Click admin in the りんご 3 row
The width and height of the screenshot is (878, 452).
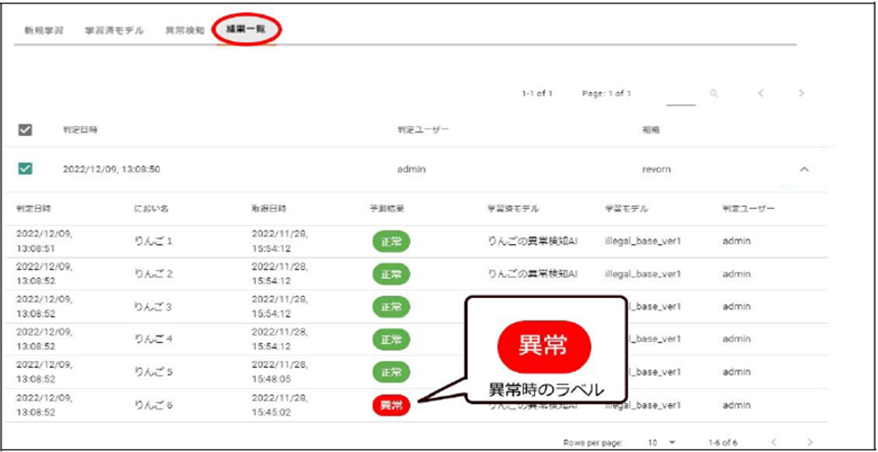736,307
